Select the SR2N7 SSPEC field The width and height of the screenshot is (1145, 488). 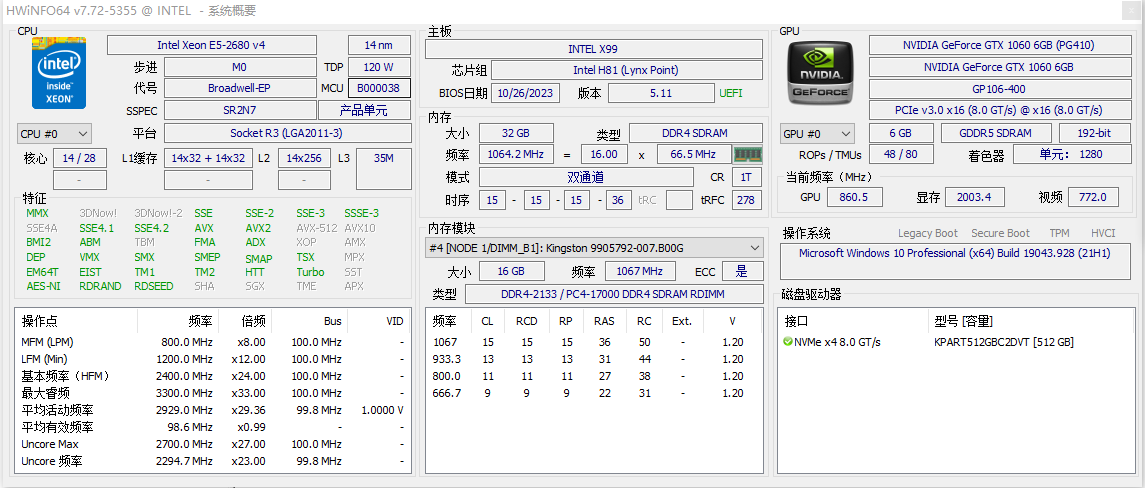pyautogui.click(x=239, y=110)
